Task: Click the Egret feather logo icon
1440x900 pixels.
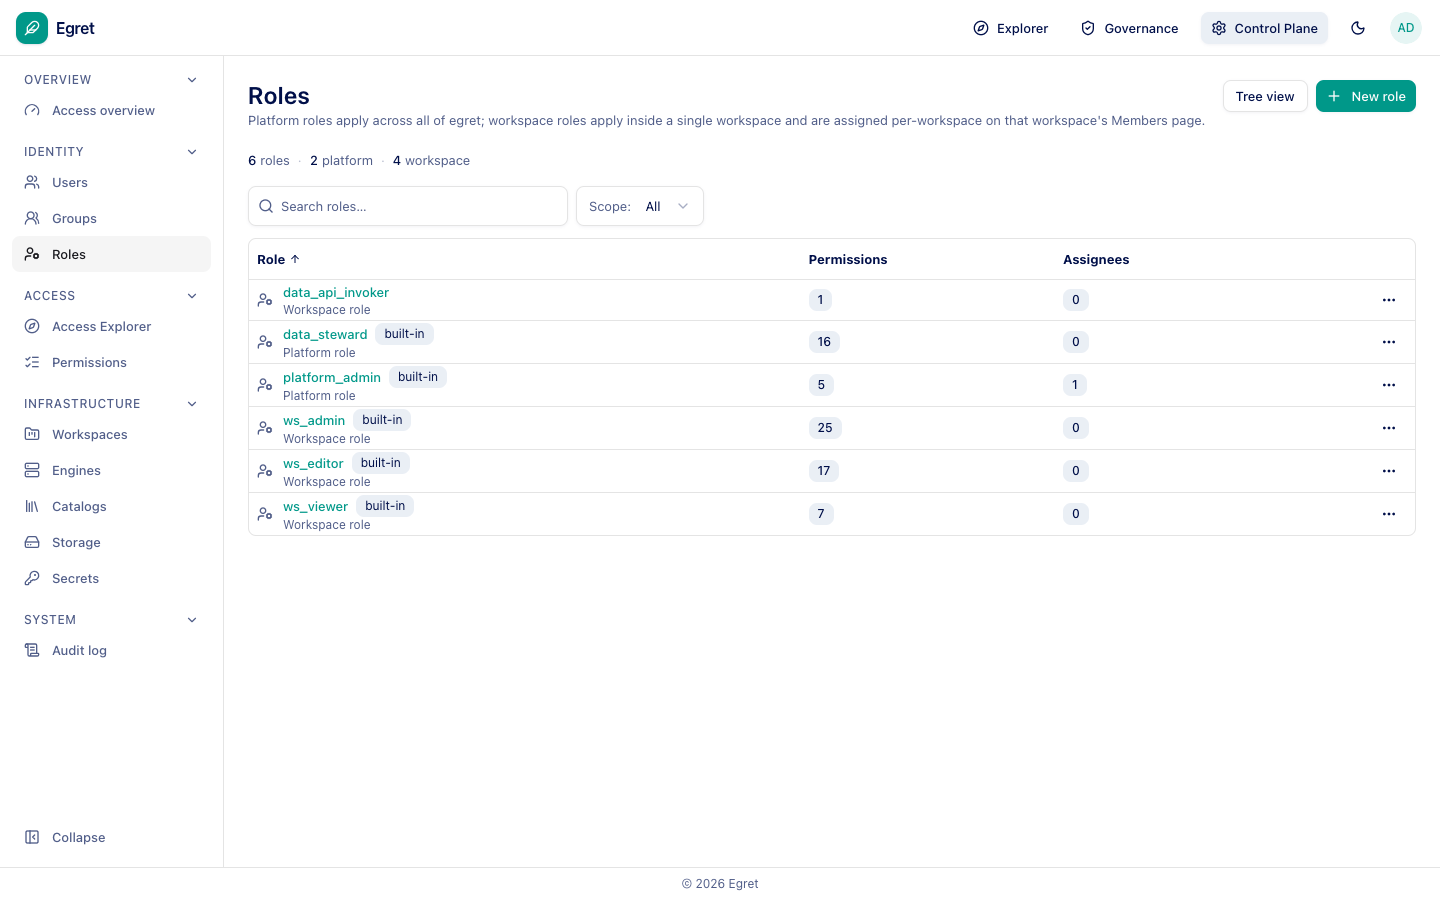Action: point(32,28)
